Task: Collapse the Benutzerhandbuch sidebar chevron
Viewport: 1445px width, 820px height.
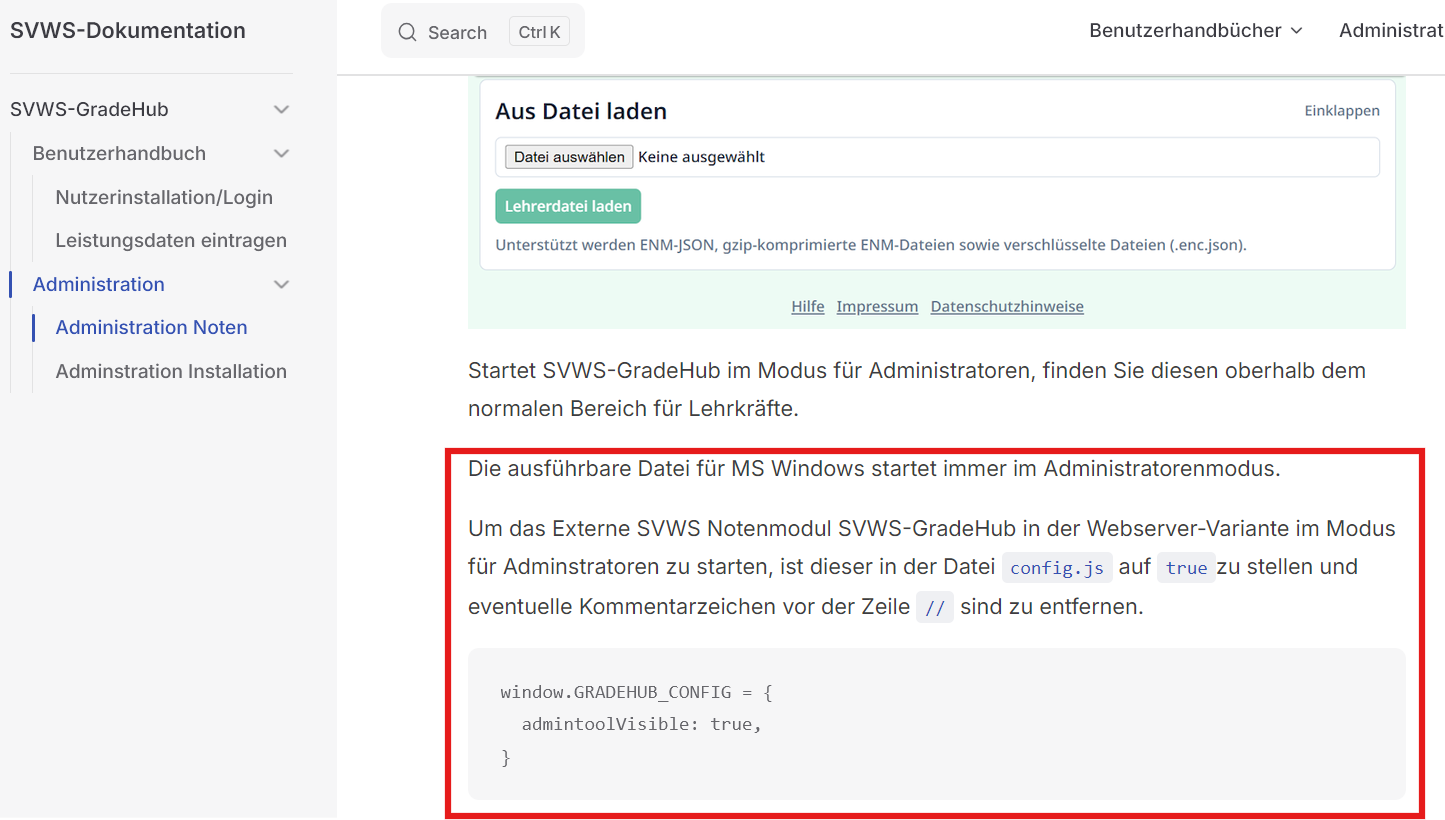Action: (x=282, y=153)
